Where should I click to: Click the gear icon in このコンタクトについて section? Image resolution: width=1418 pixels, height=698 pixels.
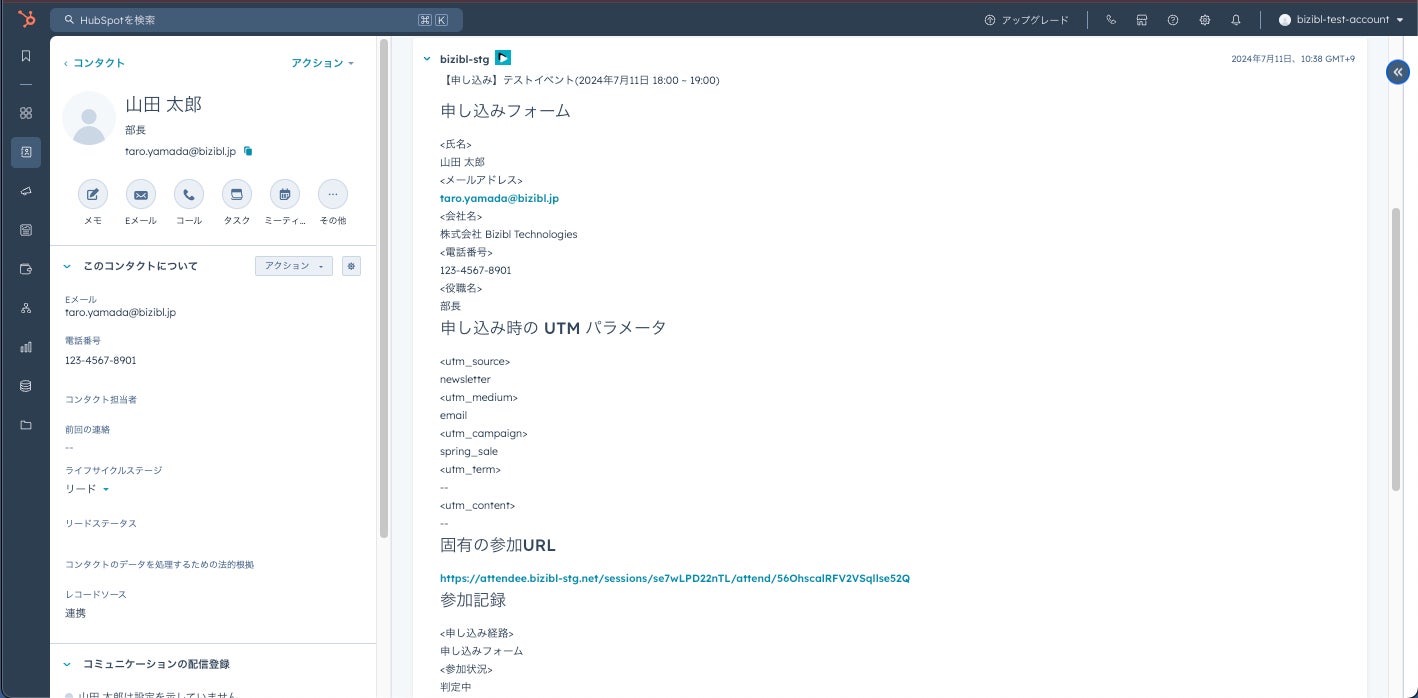[351, 266]
